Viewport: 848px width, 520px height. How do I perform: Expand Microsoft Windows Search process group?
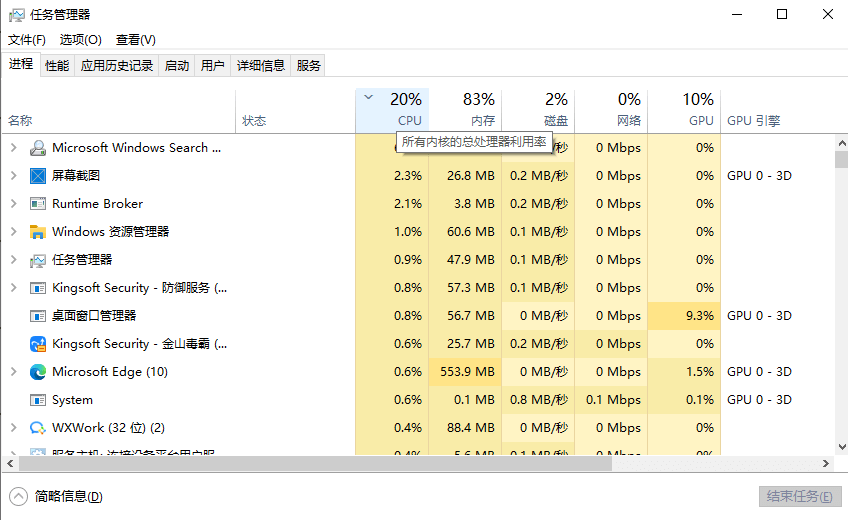click(x=14, y=148)
